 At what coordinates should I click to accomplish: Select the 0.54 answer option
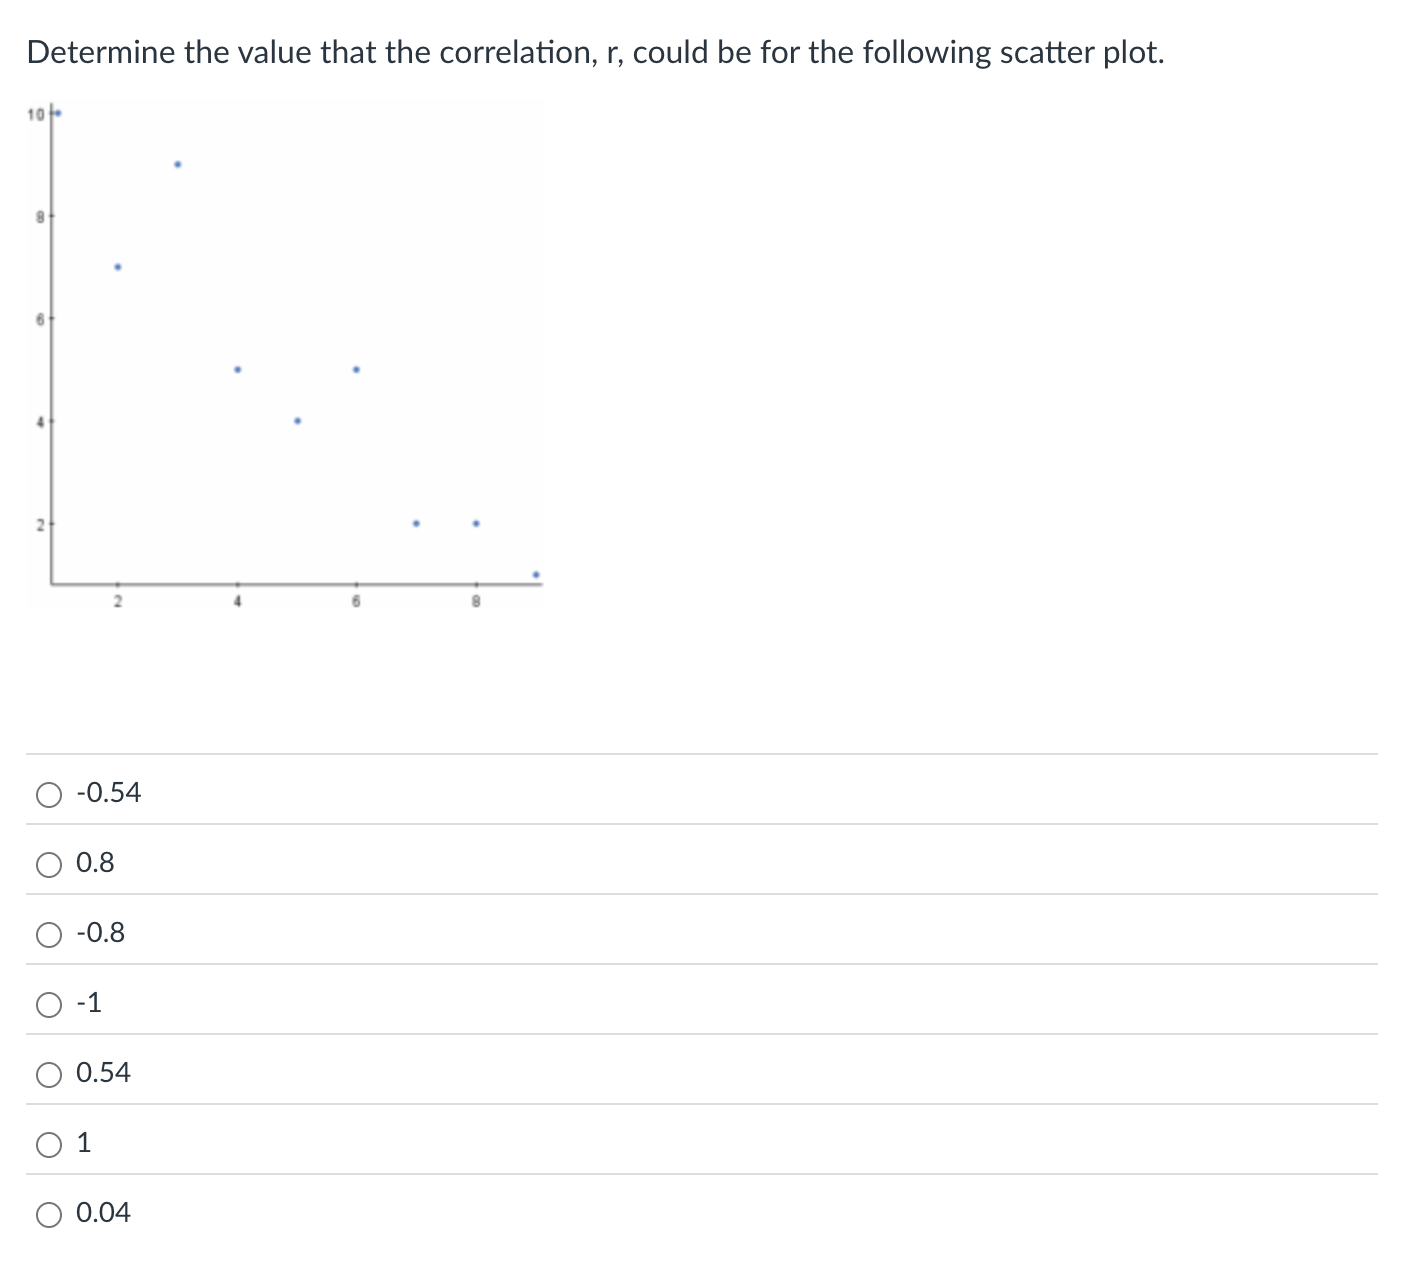[x=47, y=1074]
